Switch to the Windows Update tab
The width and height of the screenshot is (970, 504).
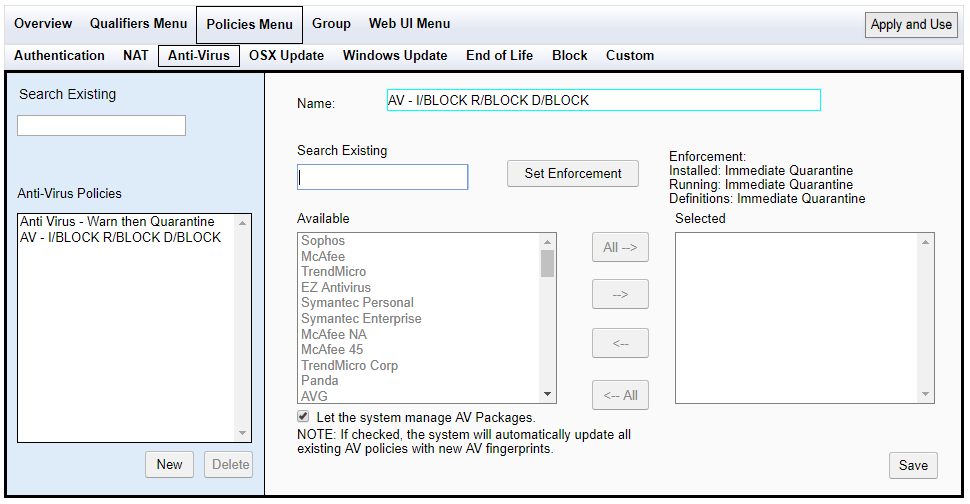tap(395, 56)
